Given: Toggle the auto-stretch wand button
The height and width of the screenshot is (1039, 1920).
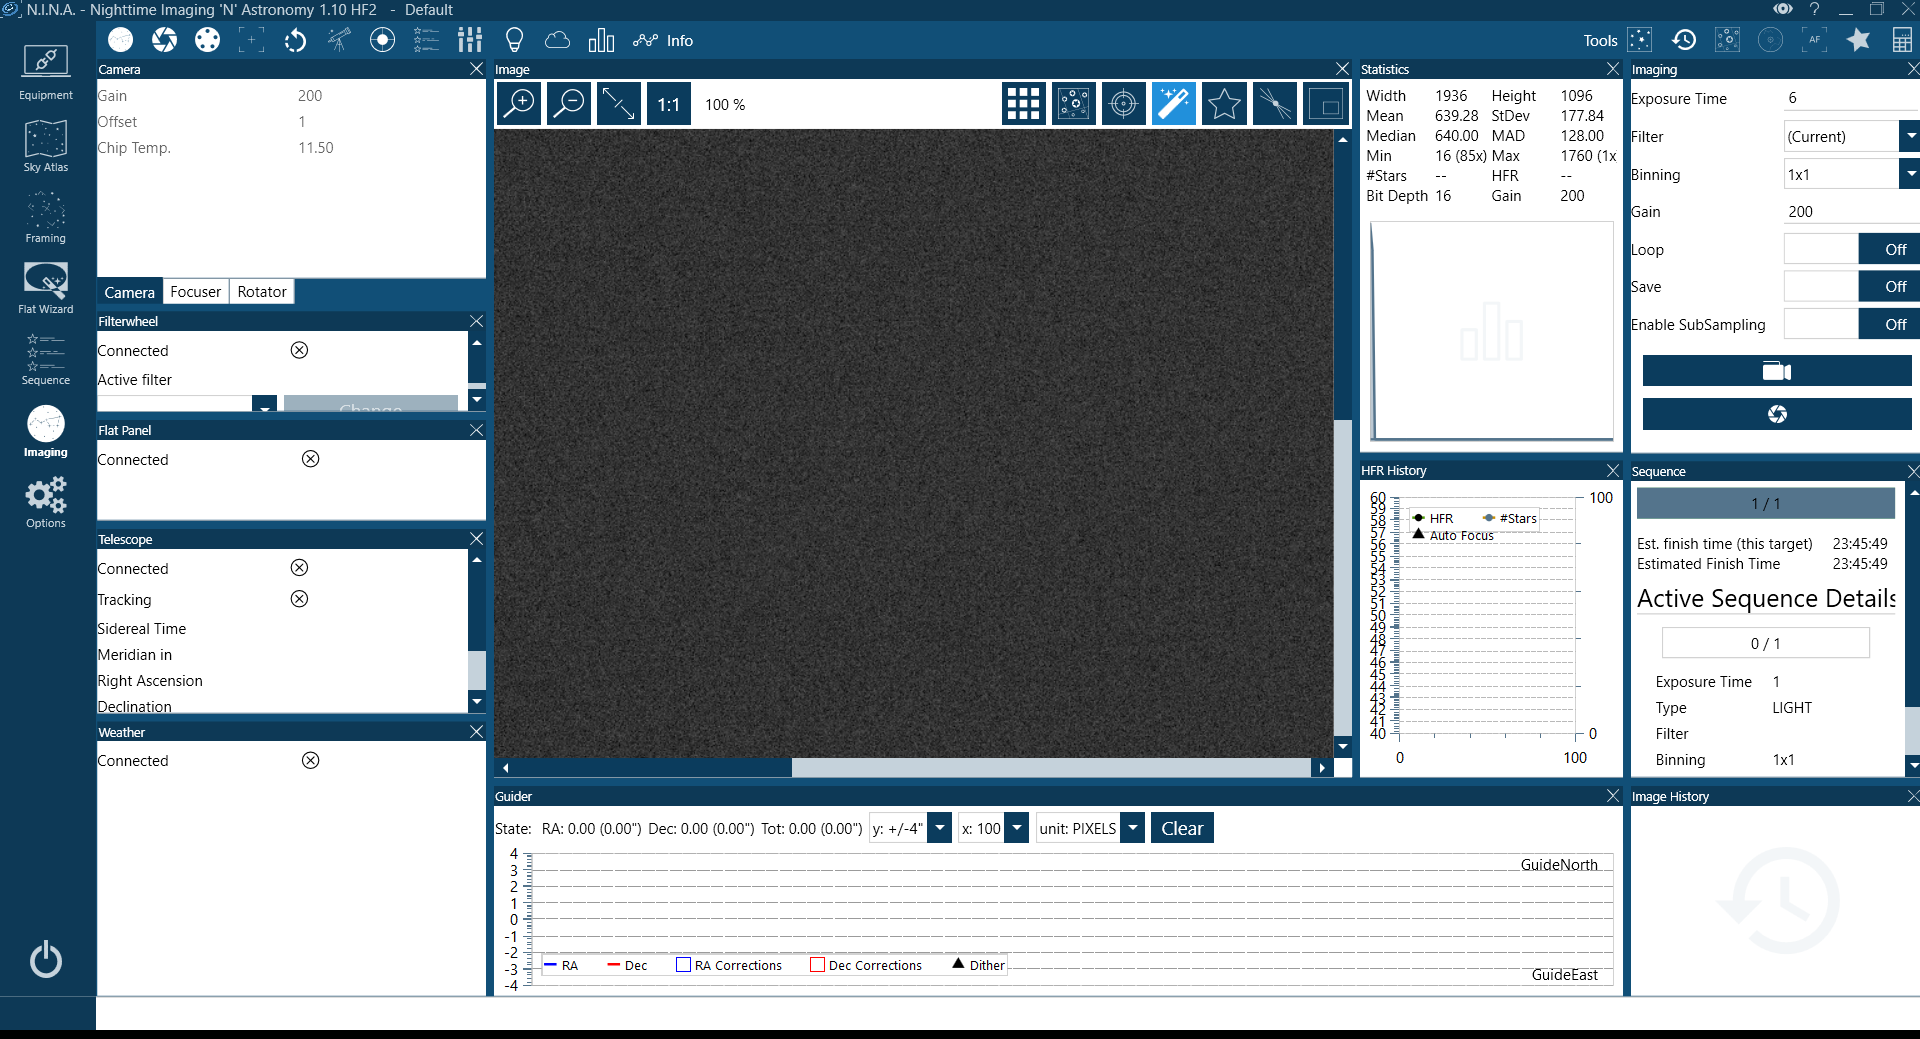Looking at the screenshot, I should [1174, 104].
